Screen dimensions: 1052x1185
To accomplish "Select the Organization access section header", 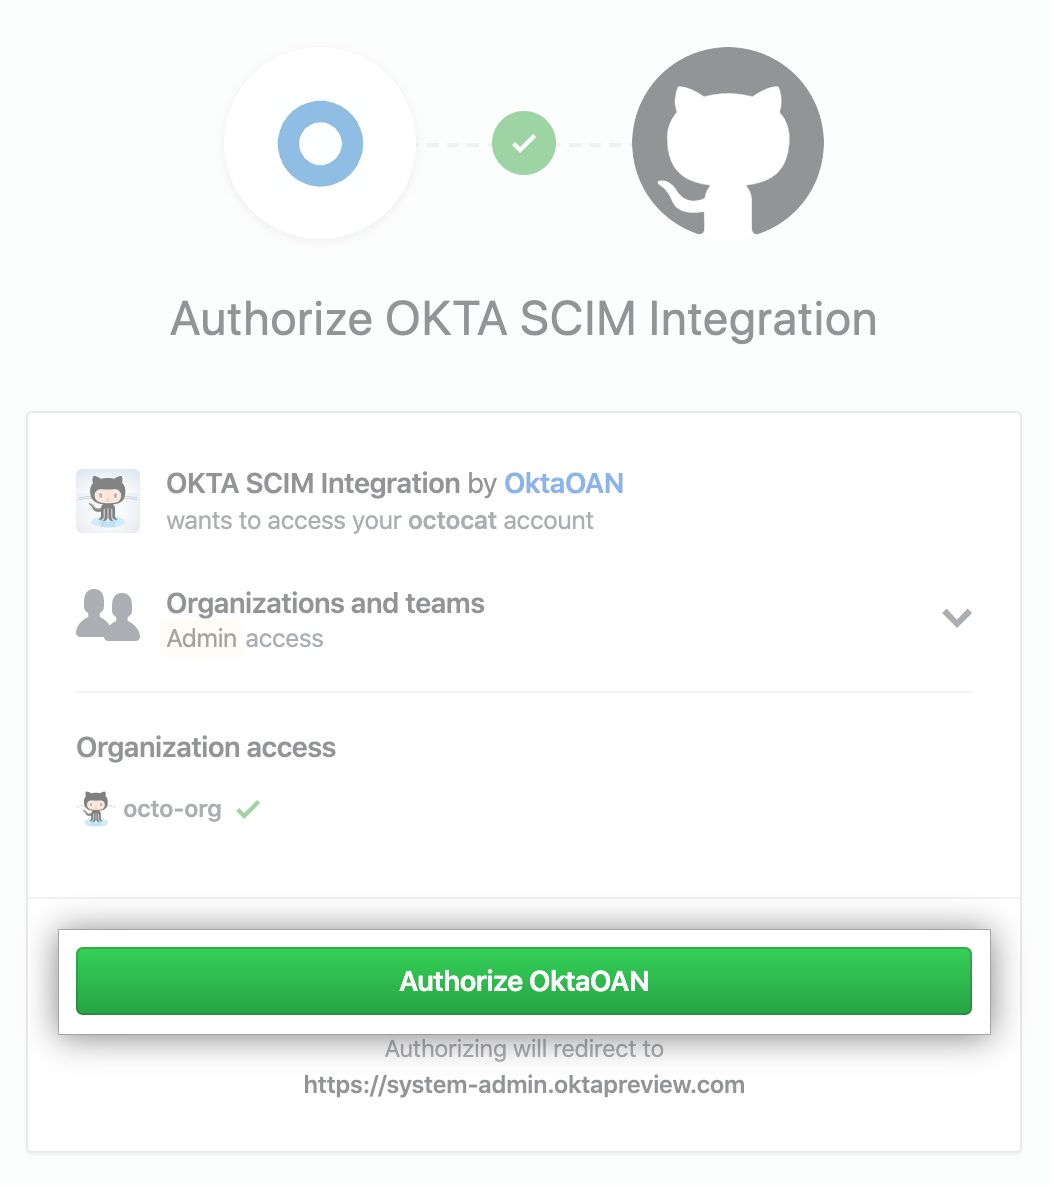I will 205,747.
